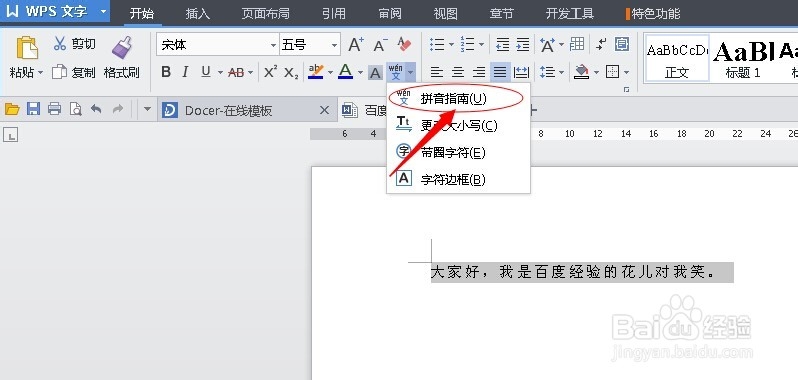This screenshot has width=798, height=380.
Task: Click the Copy (复制) button
Action: pyautogui.click(x=74, y=72)
